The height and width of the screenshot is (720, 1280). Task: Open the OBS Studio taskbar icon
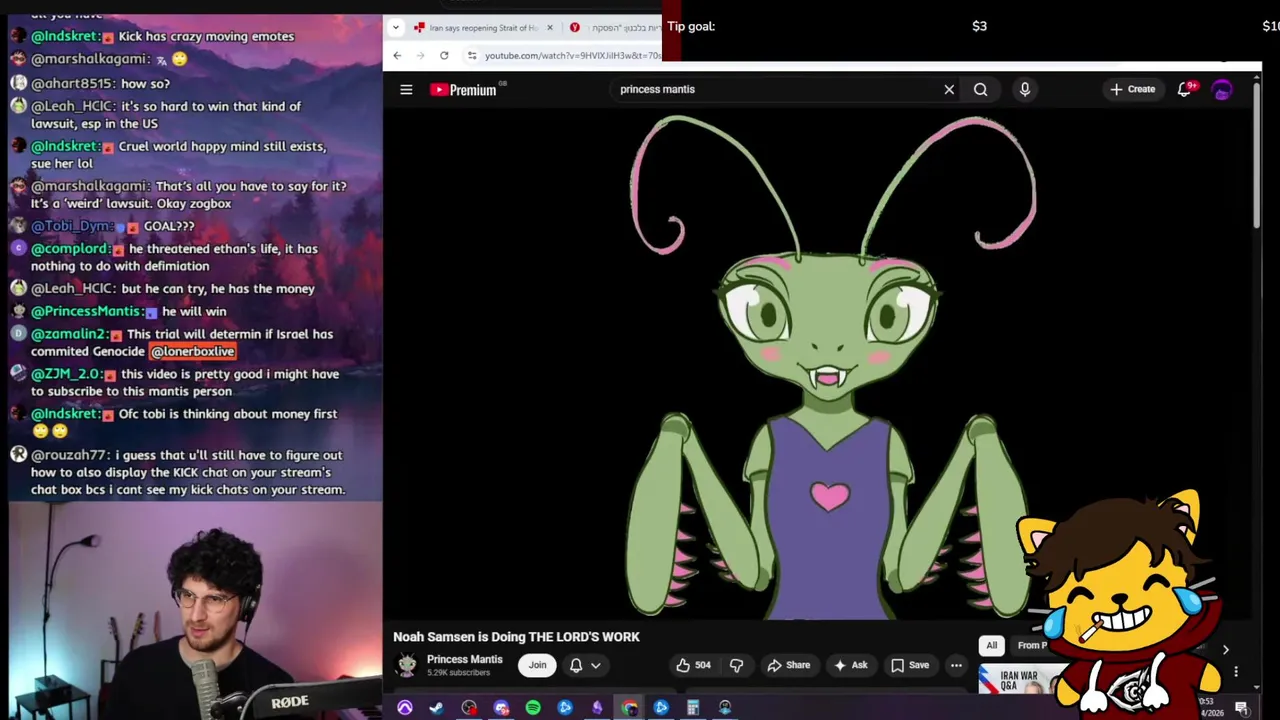click(469, 708)
